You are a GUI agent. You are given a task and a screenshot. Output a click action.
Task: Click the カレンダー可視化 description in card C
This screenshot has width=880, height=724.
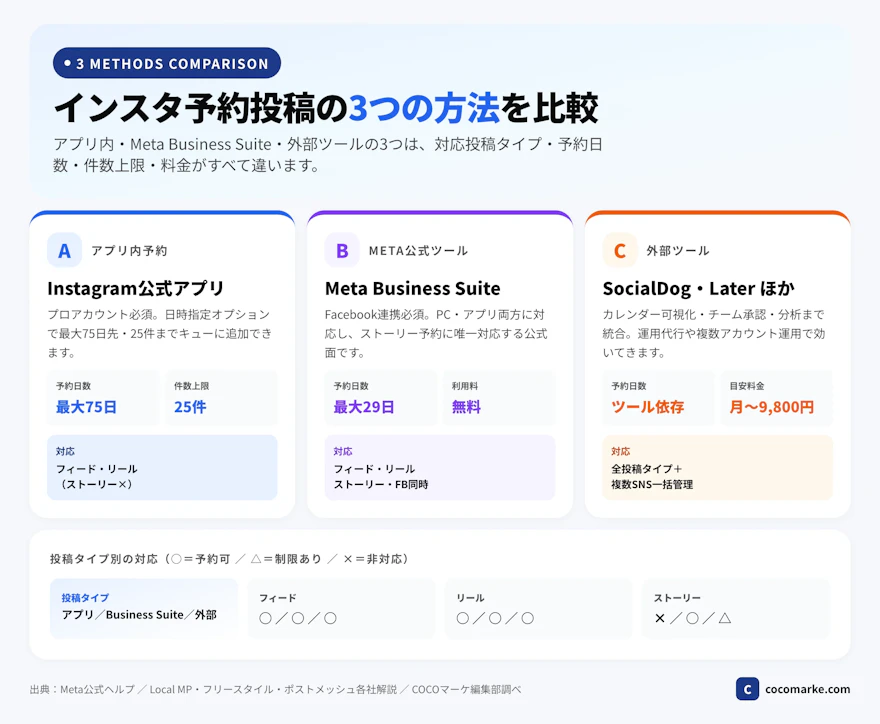click(713, 333)
